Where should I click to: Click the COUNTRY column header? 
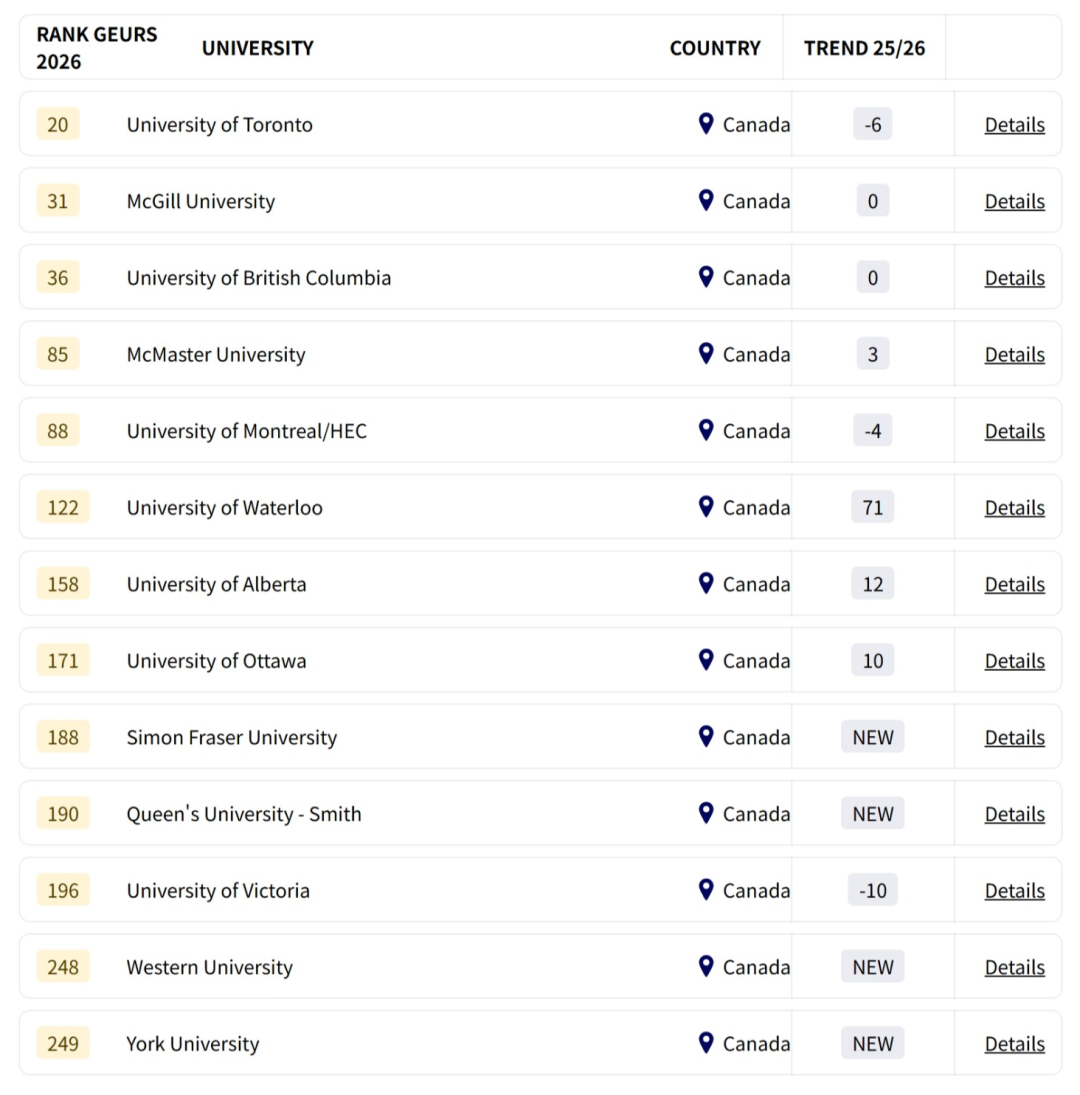pos(715,47)
